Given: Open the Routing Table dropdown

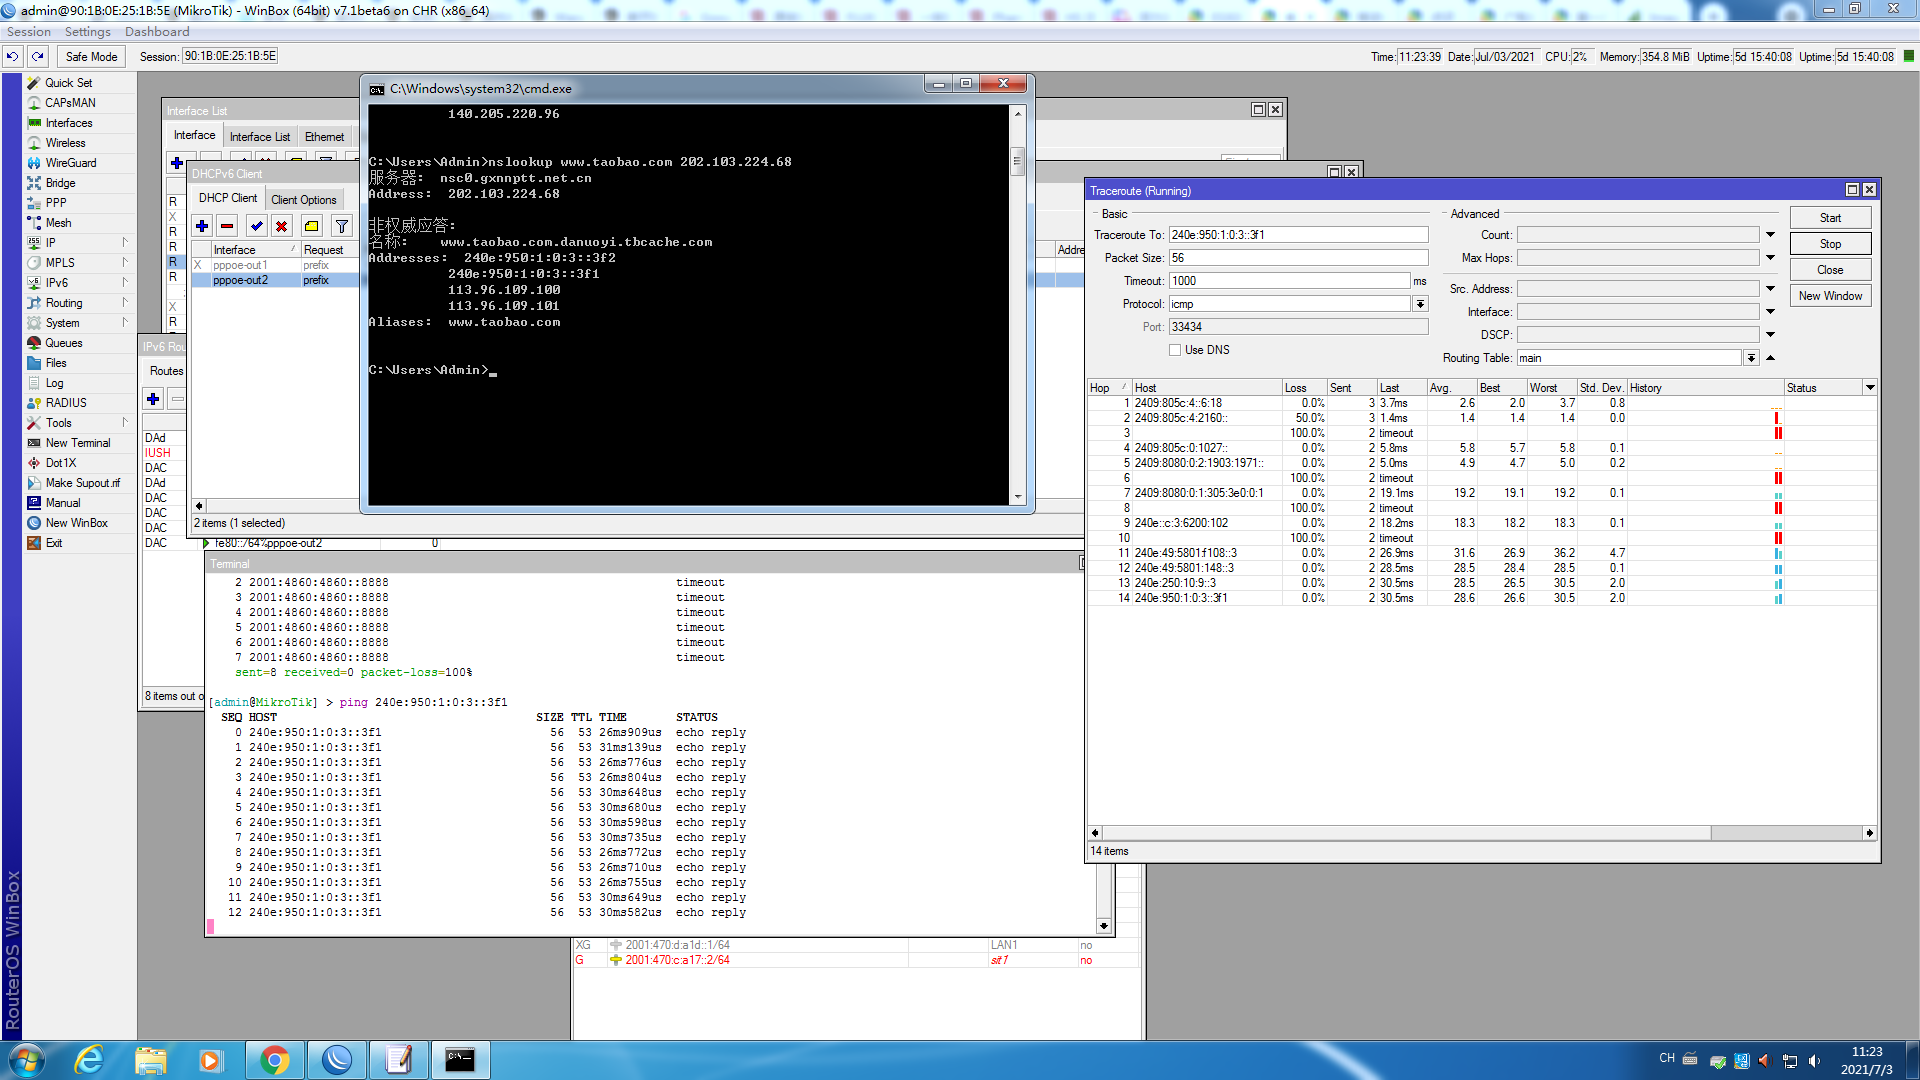Looking at the screenshot, I should [x=1751, y=358].
